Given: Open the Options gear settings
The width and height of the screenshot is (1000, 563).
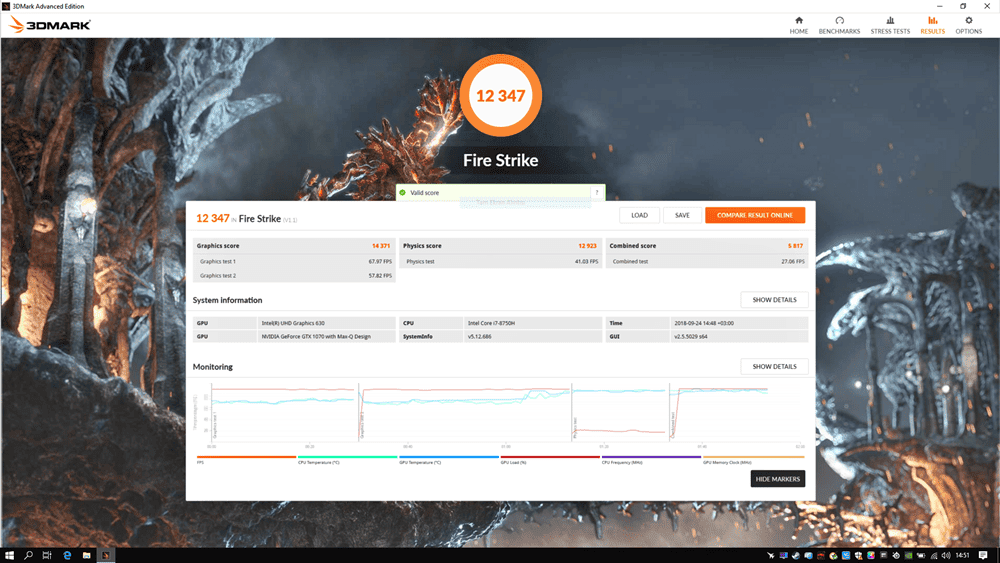Looking at the screenshot, I should (968, 25).
